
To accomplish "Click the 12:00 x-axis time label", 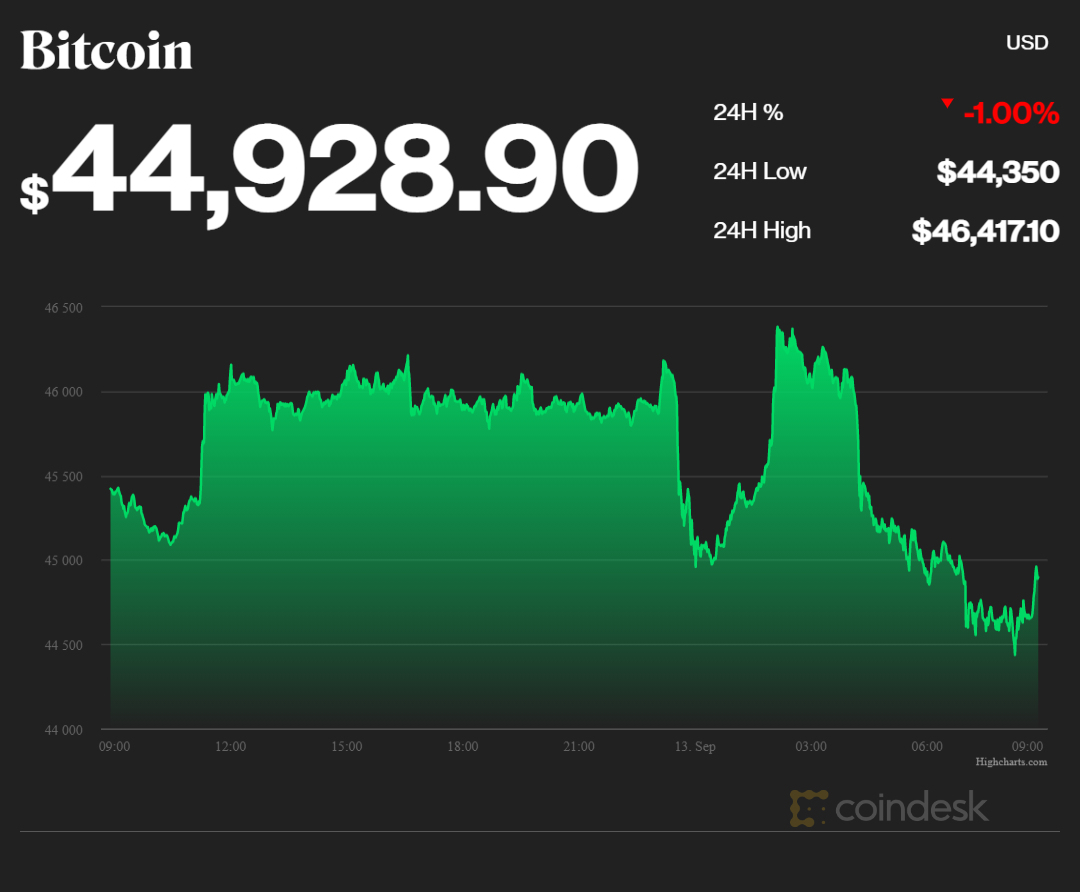I will coord(231,746).
